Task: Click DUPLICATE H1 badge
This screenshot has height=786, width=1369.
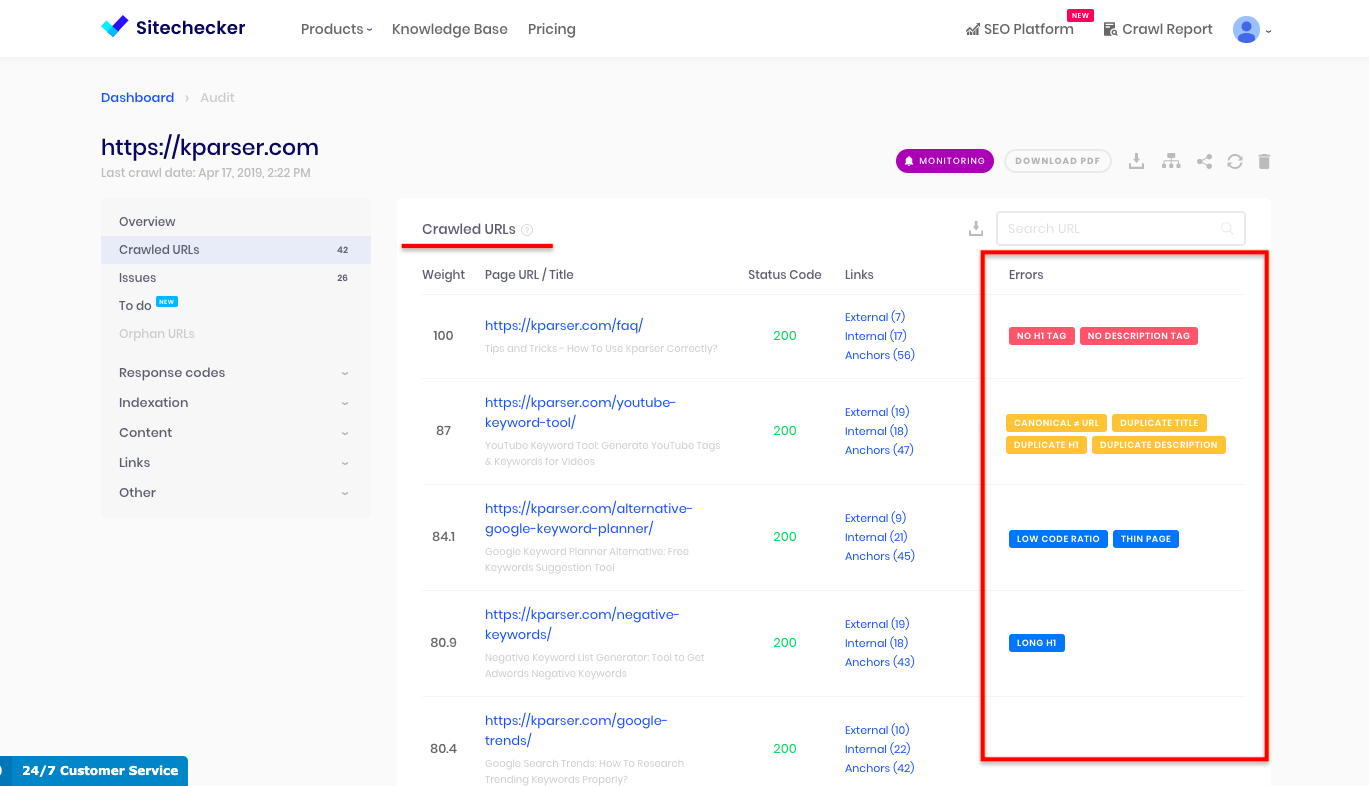Action: point(1046,445)
